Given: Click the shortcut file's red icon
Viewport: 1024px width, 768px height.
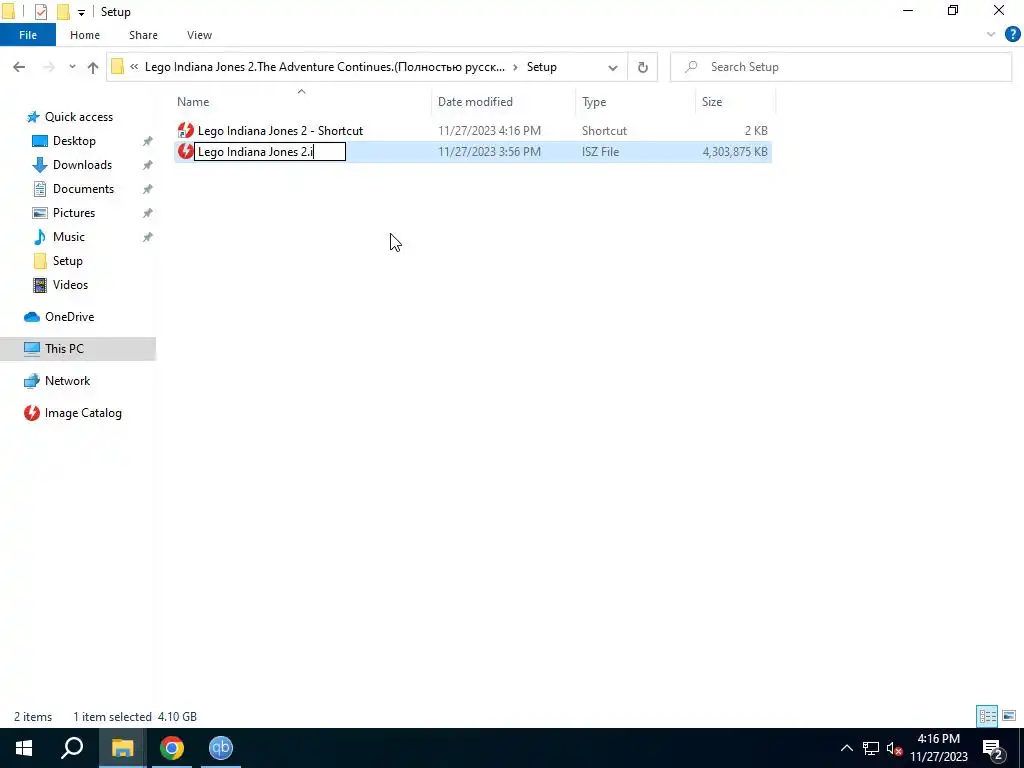Looking at the screenshot, I should (x=185, y=131).
